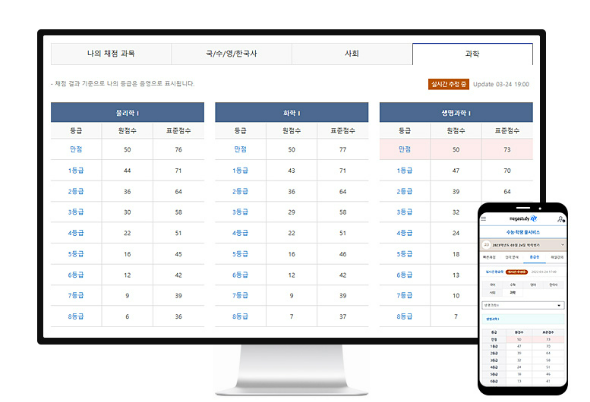
Task: Click 1등급 link in 화학 I table
Action: [x=240, y=171]
